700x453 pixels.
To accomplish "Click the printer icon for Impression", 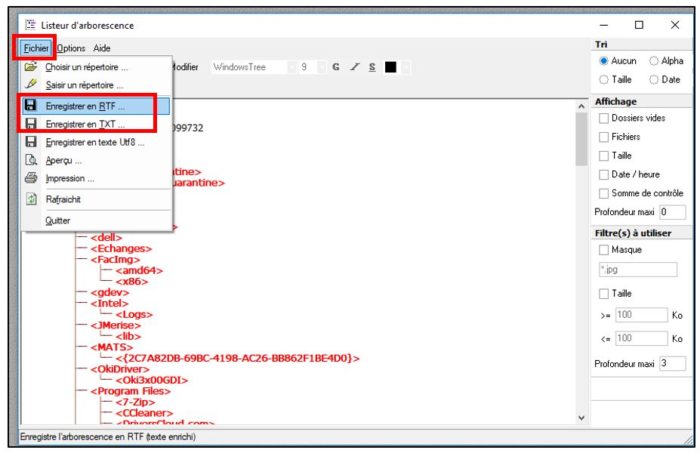I will pyautogui.click(x=30, y=179).
